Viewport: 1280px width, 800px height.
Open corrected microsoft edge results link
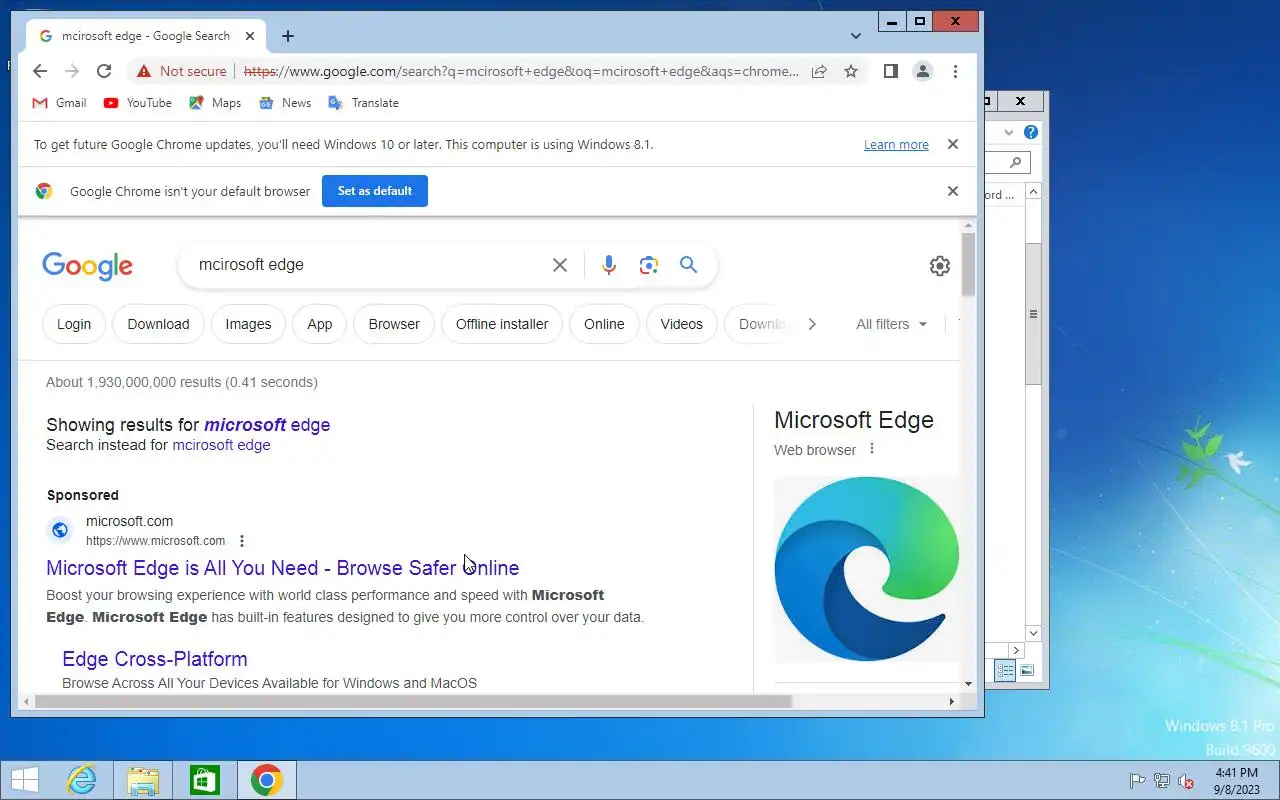(x=267, y=425)
